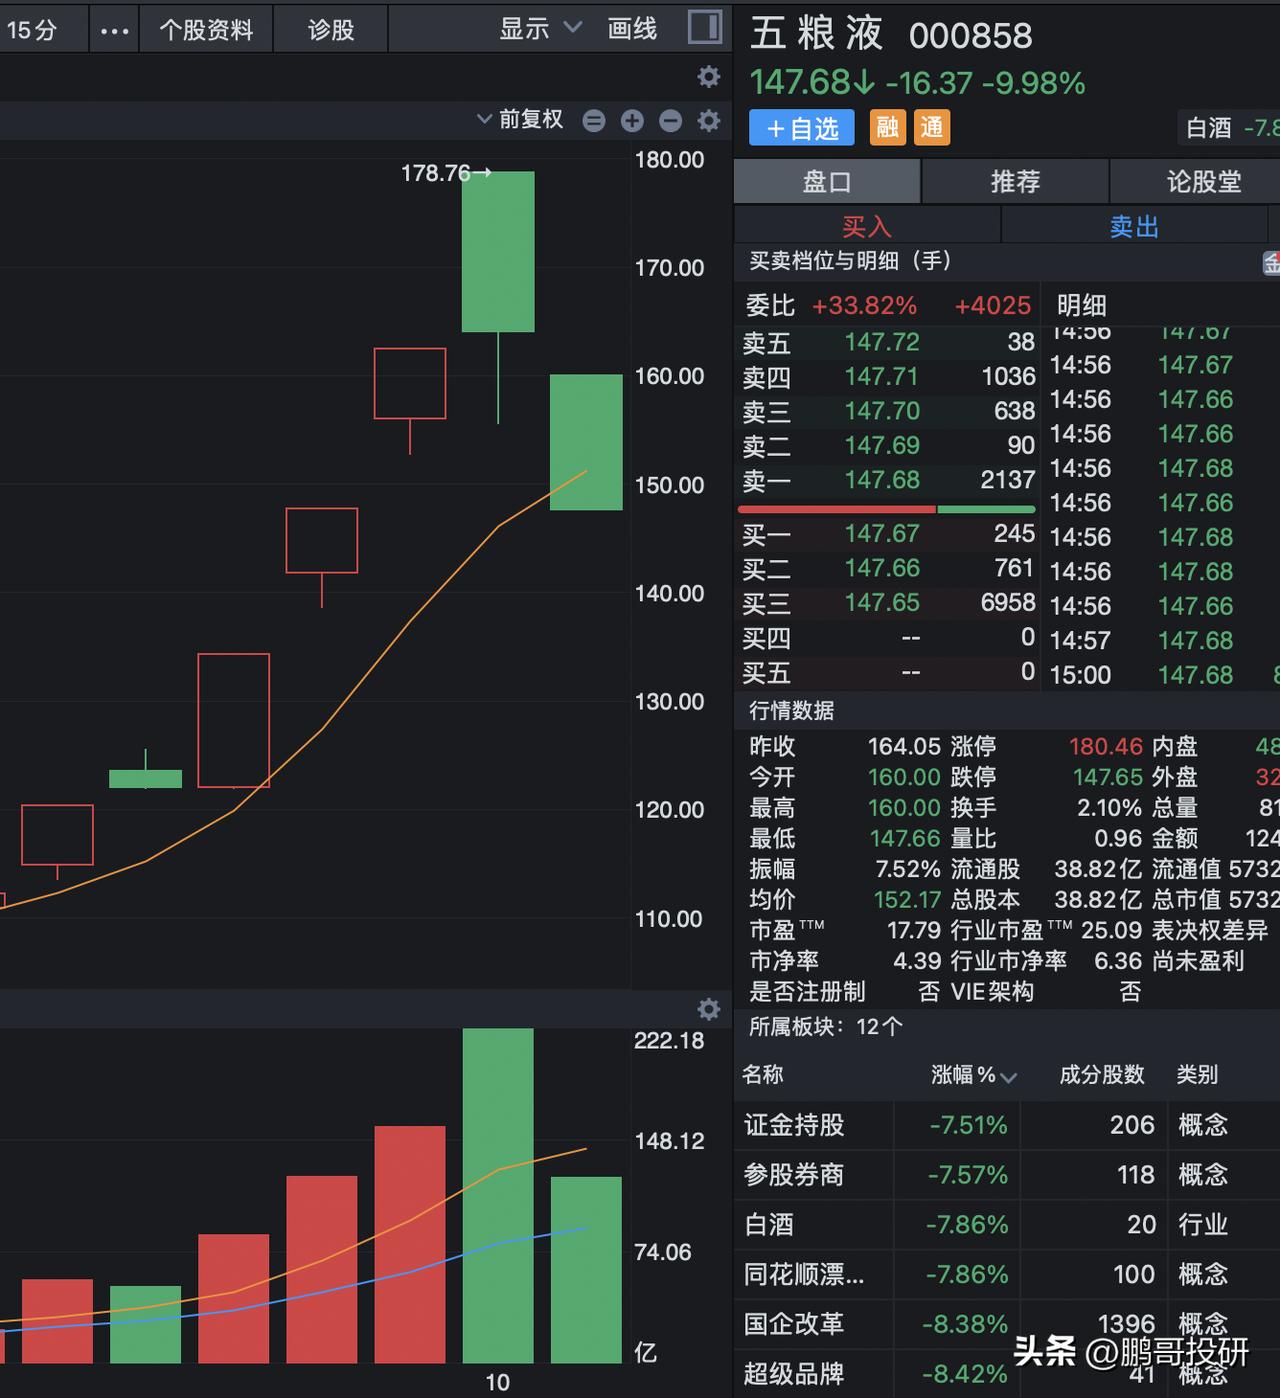Click the 类别 column header

[x=1197, y=1075]
